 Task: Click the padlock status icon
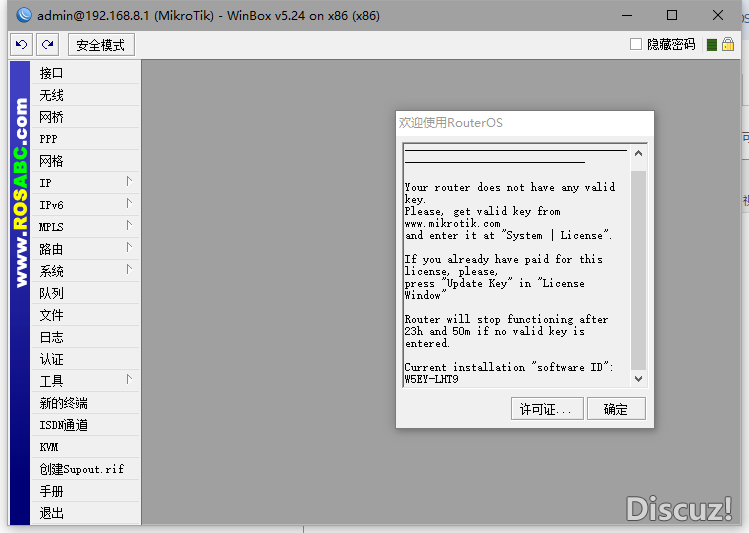pos(728,44)
